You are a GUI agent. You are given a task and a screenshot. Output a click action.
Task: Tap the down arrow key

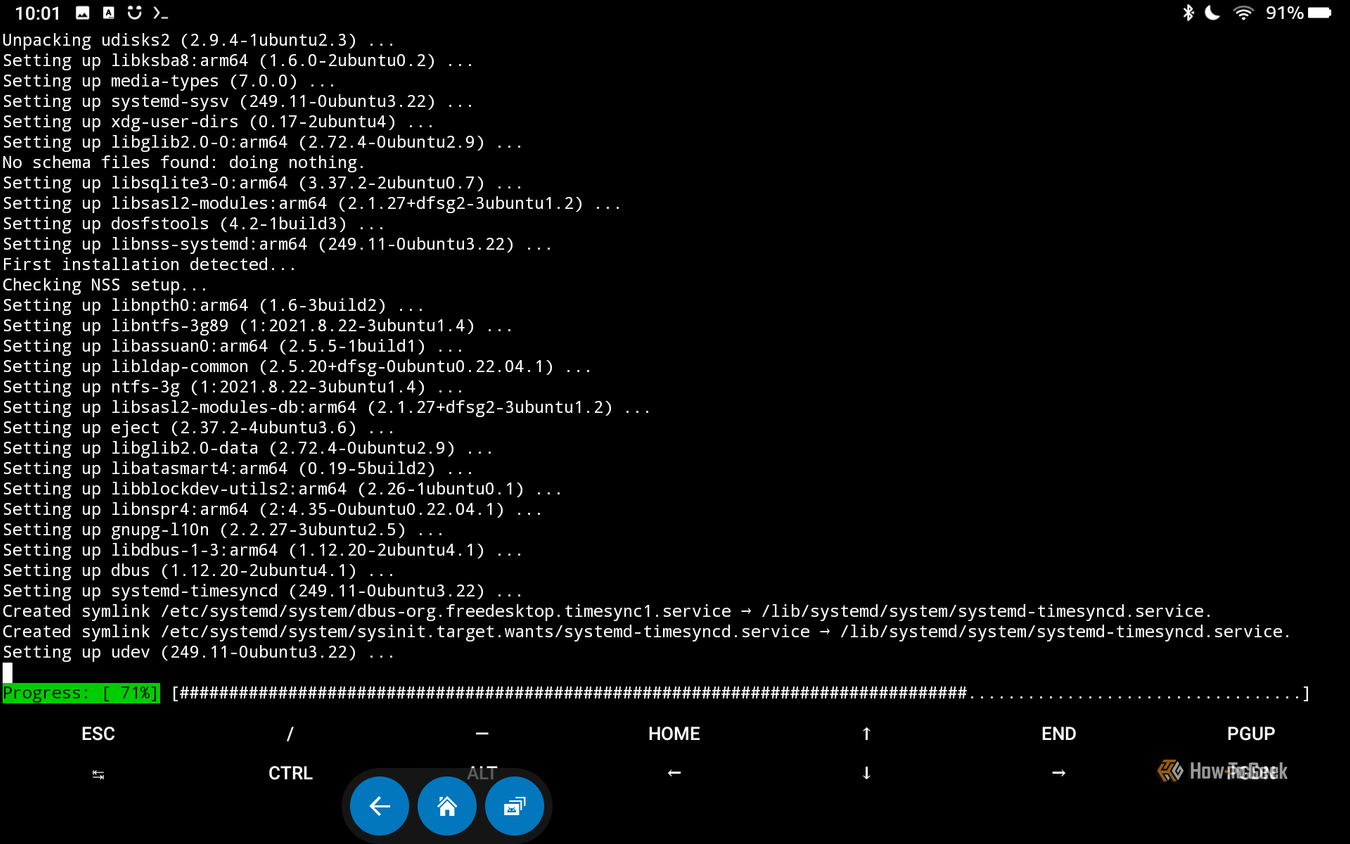866,773
